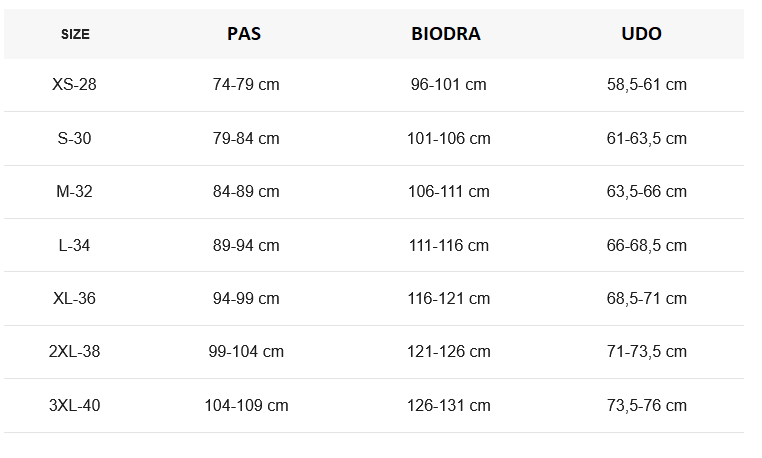Select the M-32 size cell
The height and width of the screenshot is (458, 762).
74,192
